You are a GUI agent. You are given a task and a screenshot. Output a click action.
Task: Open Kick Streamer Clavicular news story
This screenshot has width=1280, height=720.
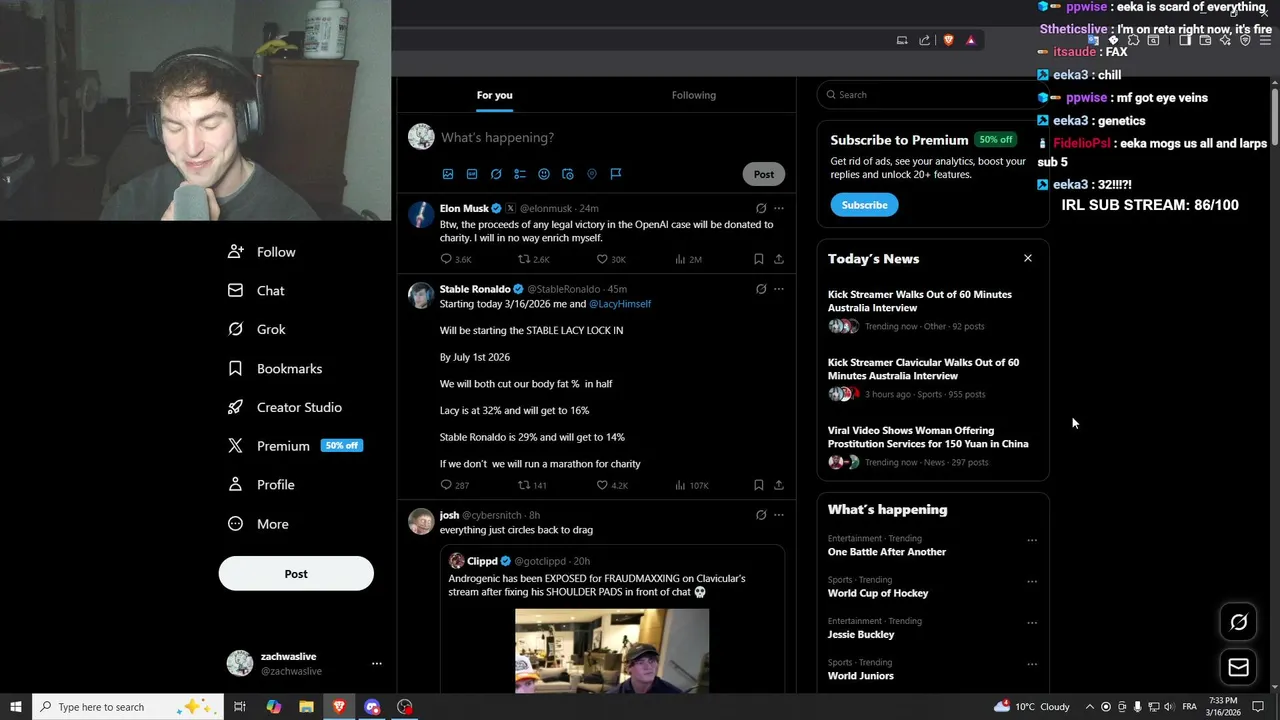[923, 369]
